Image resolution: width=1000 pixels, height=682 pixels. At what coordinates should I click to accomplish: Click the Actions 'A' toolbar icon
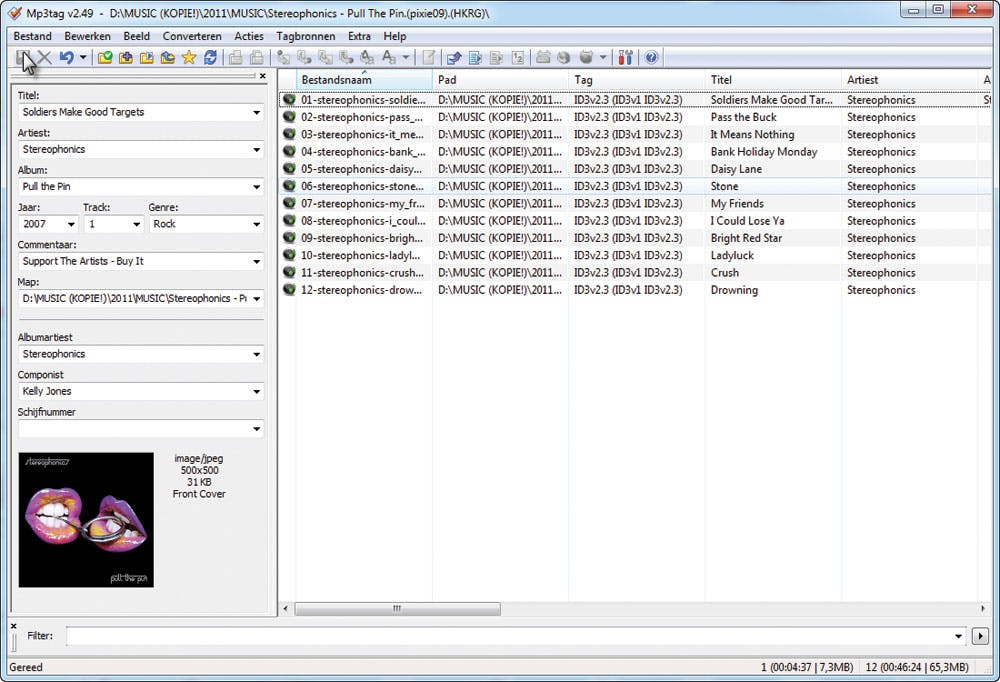388,58
